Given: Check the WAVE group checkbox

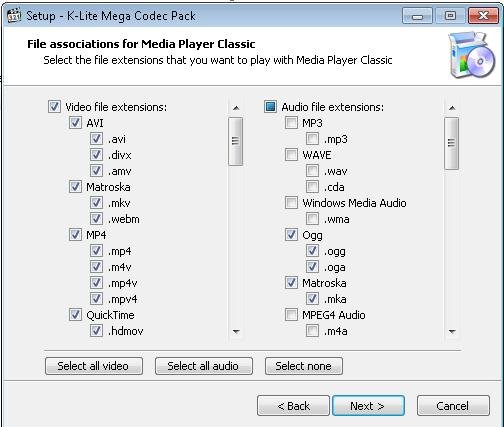Looking at the screenshot, I should pyautogui.click(x=291, y=155).
